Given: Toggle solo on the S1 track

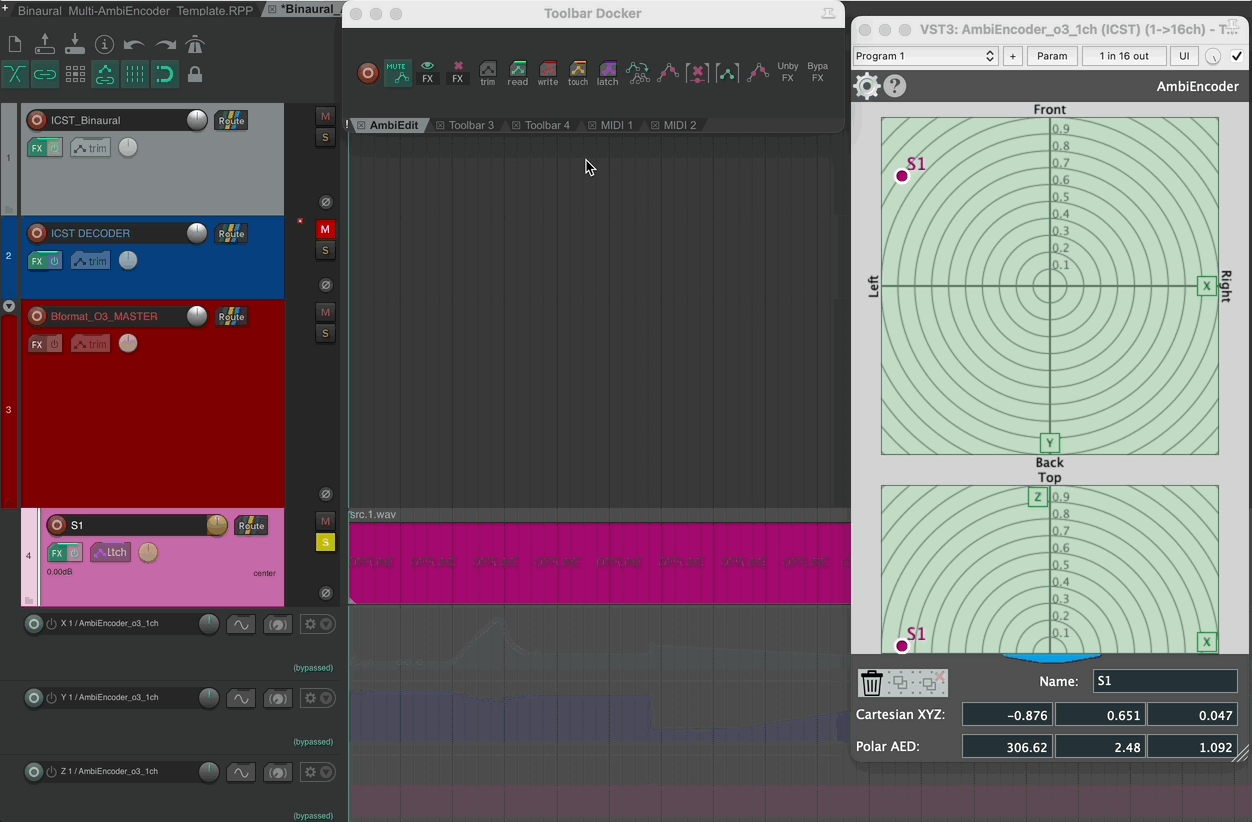Looking at the screenshot, I should pyautogui.click(x=325, y=542).
